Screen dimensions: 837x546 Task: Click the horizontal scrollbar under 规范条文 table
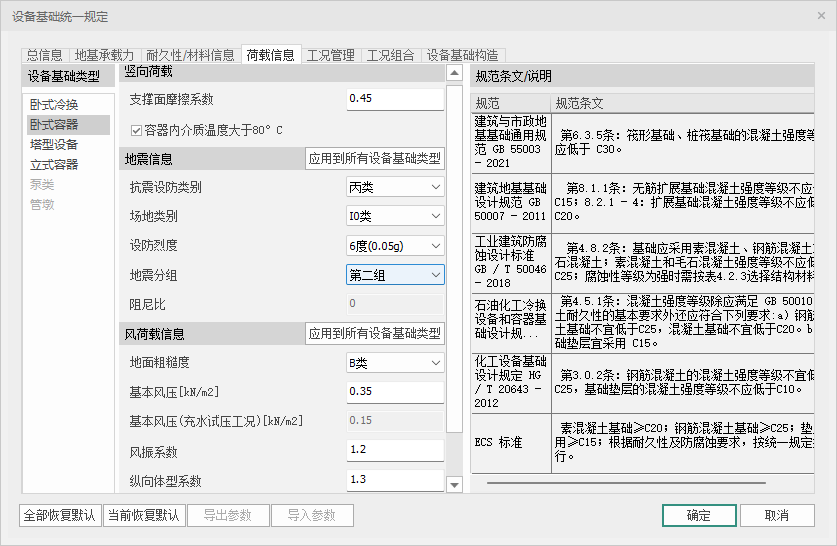pyautogui.click(x=626, y=483)
